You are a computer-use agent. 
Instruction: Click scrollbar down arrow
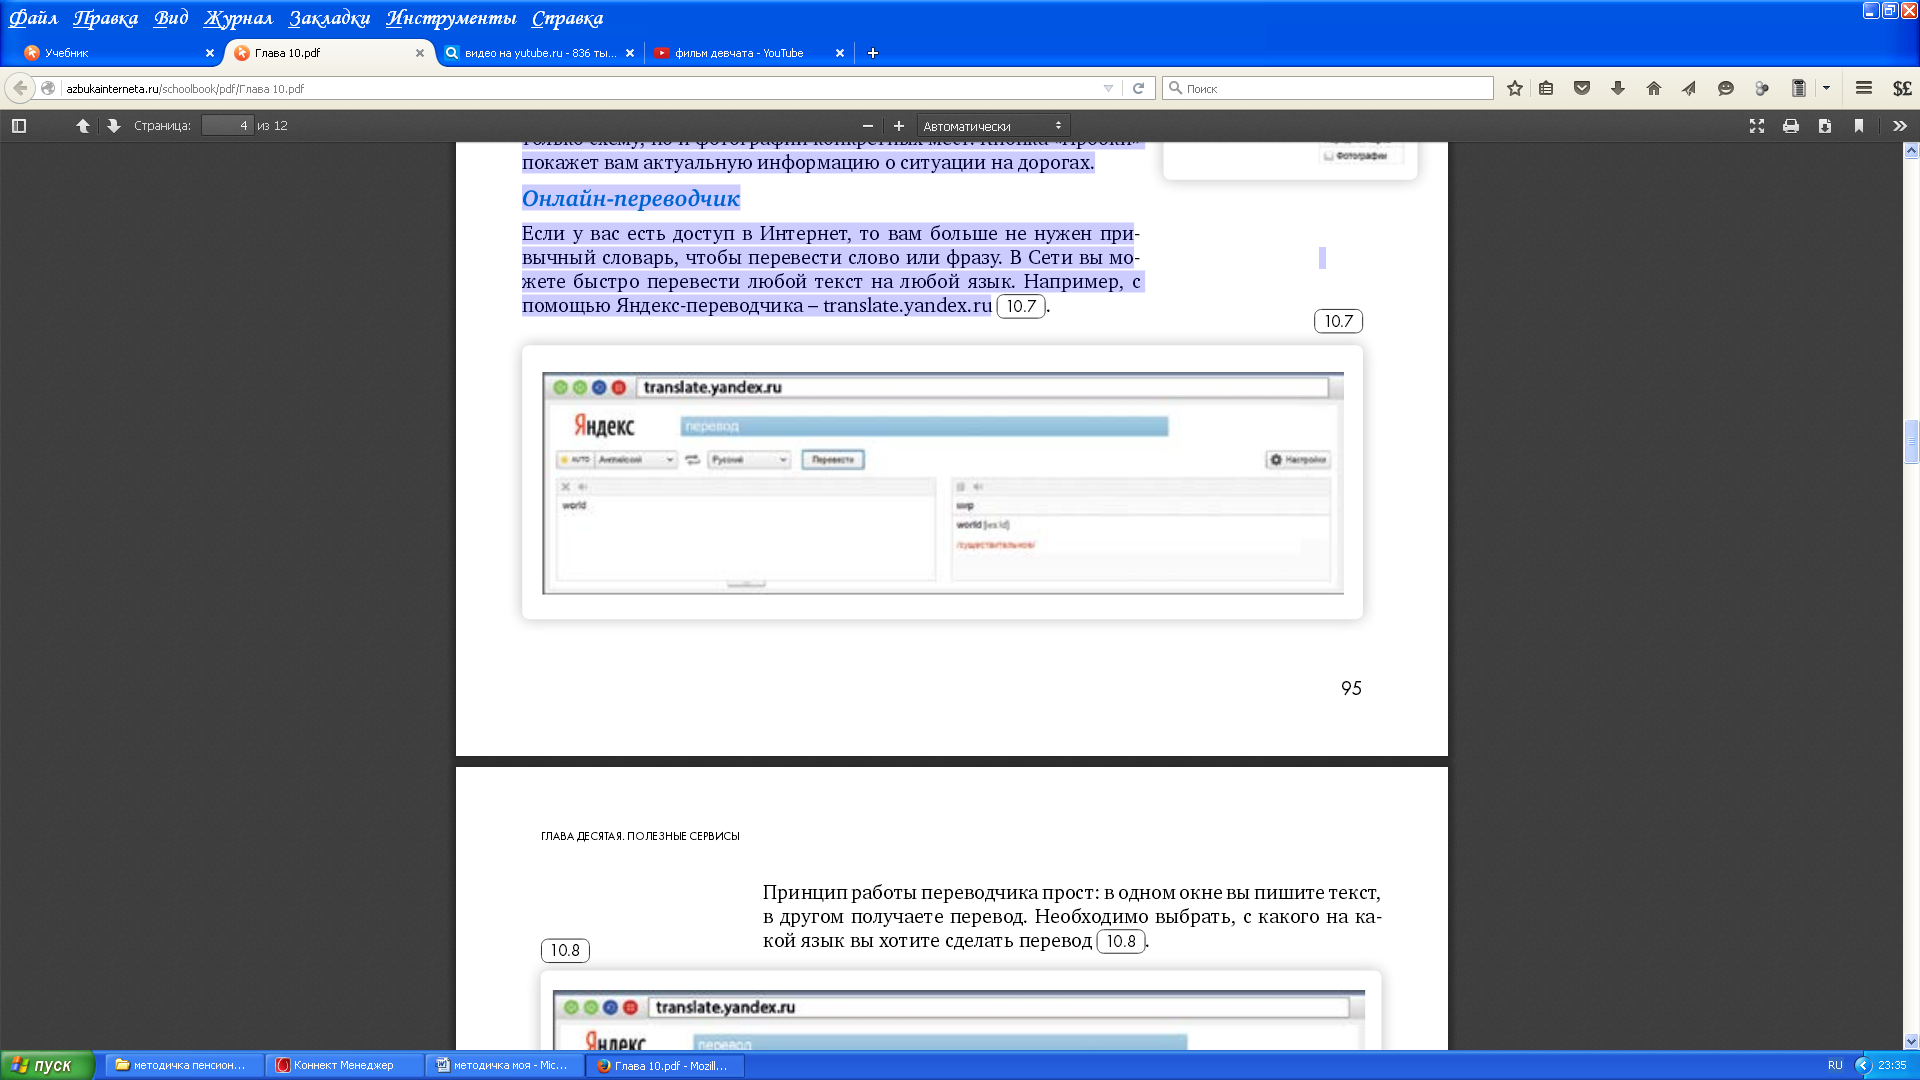pos(1911,1041)
